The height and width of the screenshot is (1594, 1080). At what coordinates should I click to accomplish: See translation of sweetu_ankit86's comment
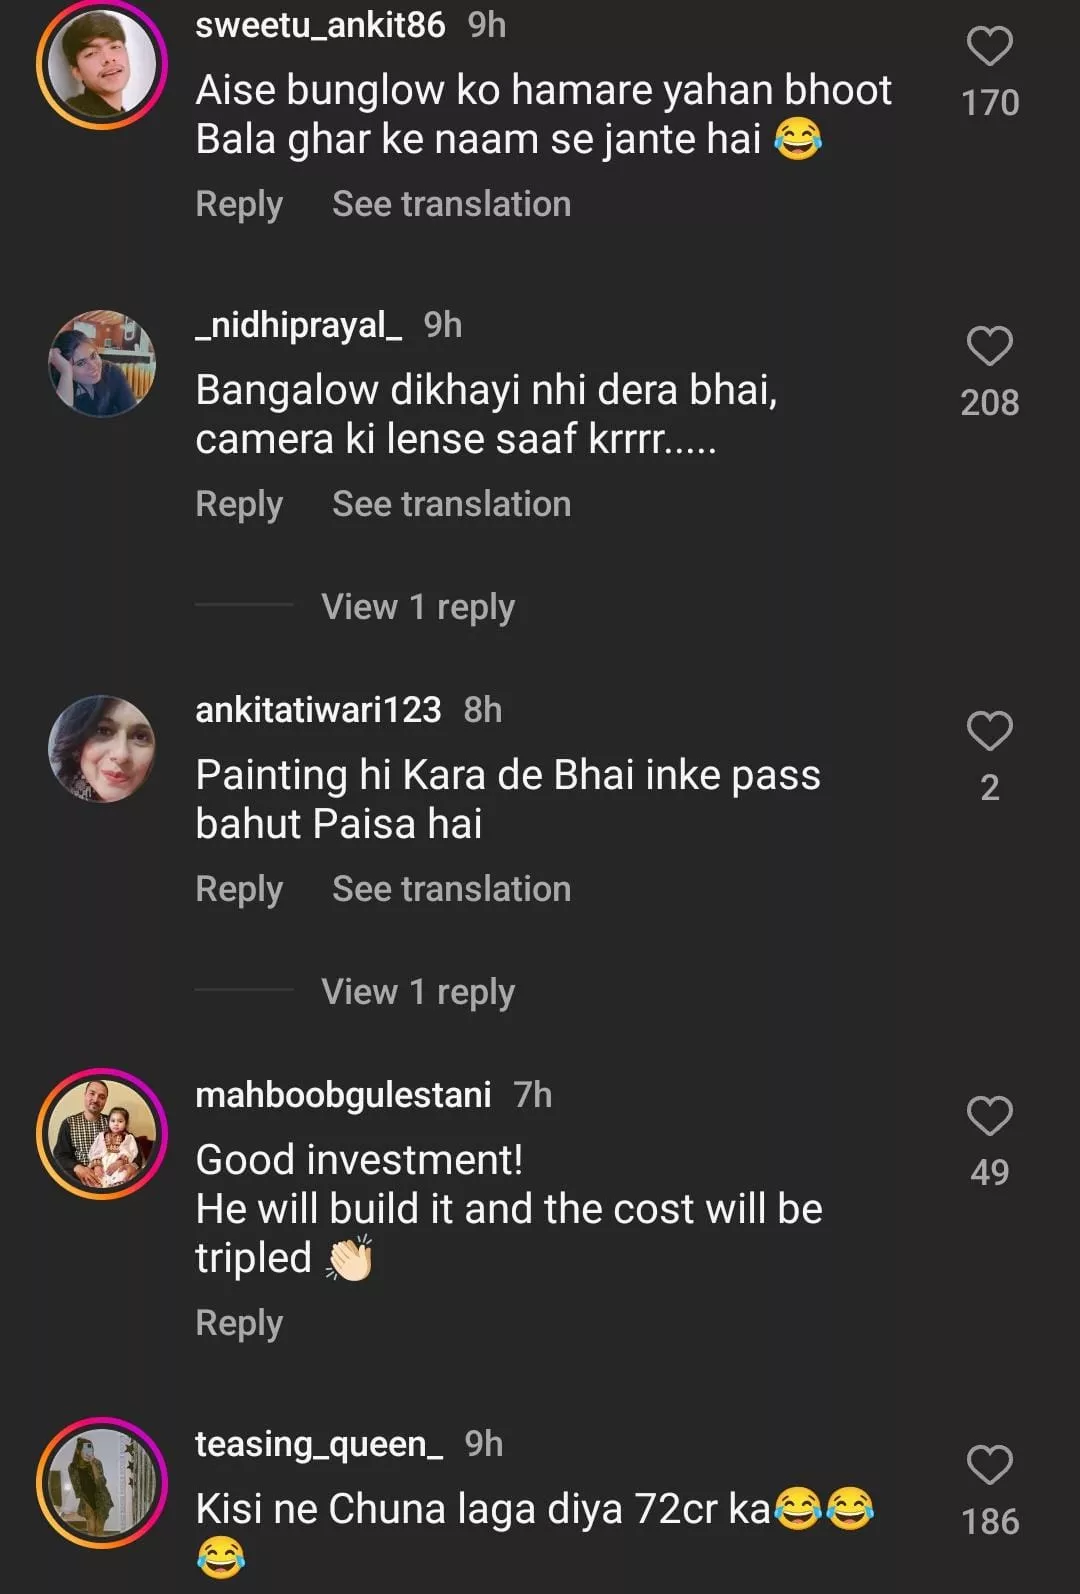(451, 205)
